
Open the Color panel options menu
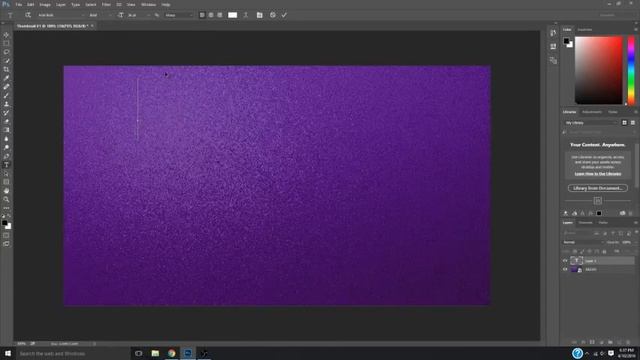[x=636, y=30]
